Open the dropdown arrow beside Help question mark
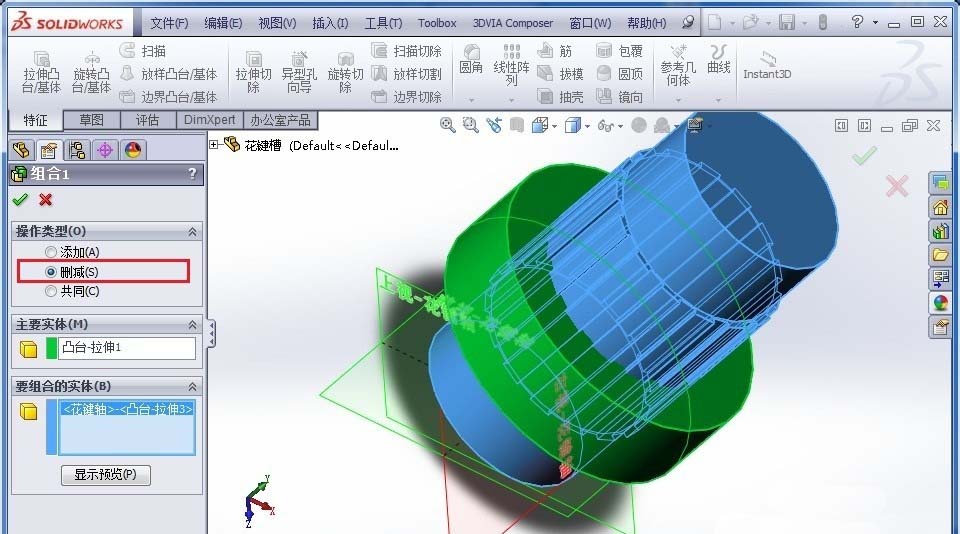Image resolution: width=960 pixels, height=534 pixels. (875, 23)
